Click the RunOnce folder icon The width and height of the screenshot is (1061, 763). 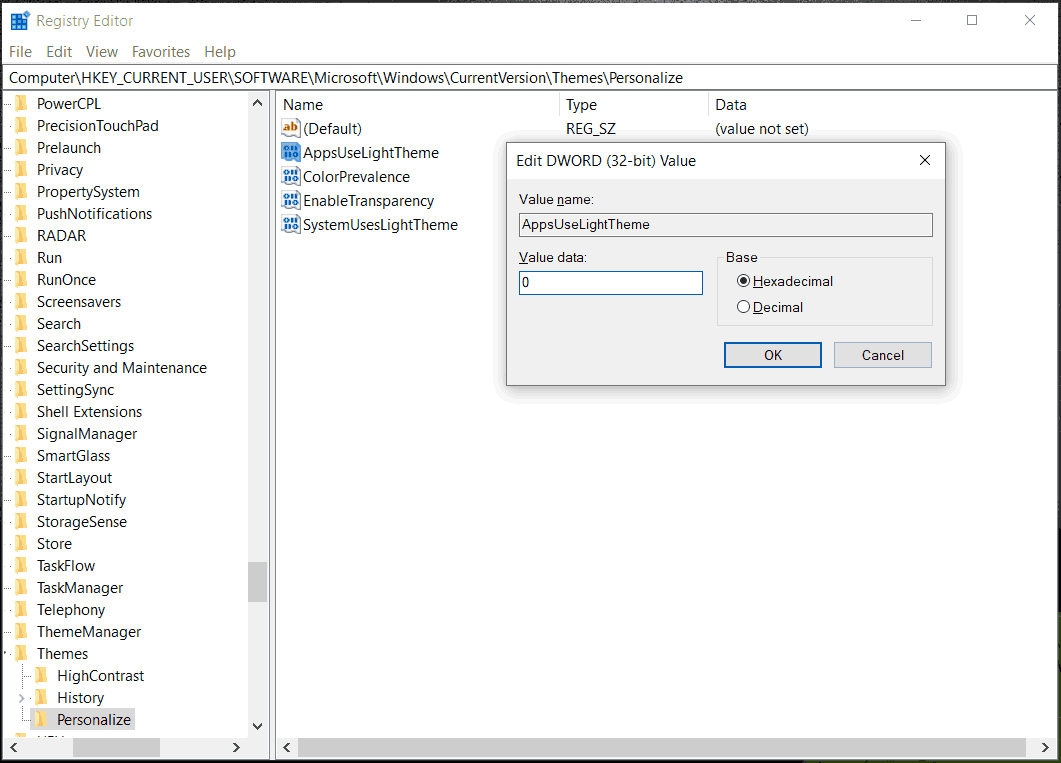pos(22,279)
